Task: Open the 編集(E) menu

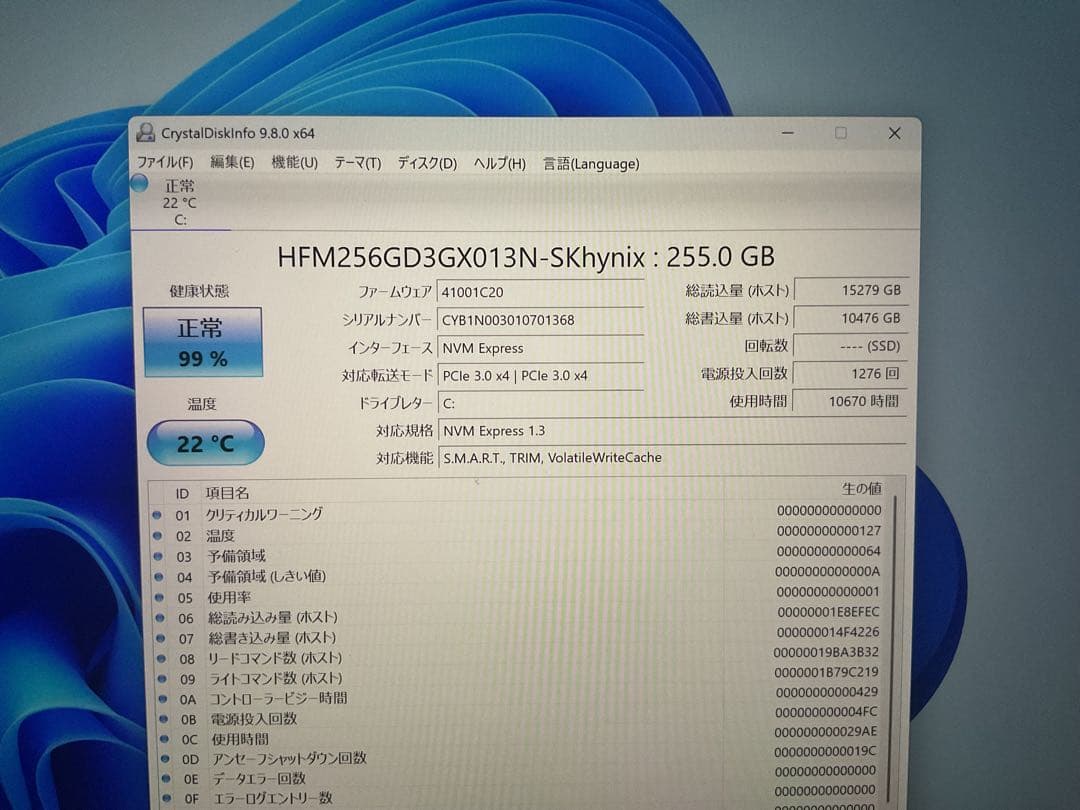Action: 231,162
